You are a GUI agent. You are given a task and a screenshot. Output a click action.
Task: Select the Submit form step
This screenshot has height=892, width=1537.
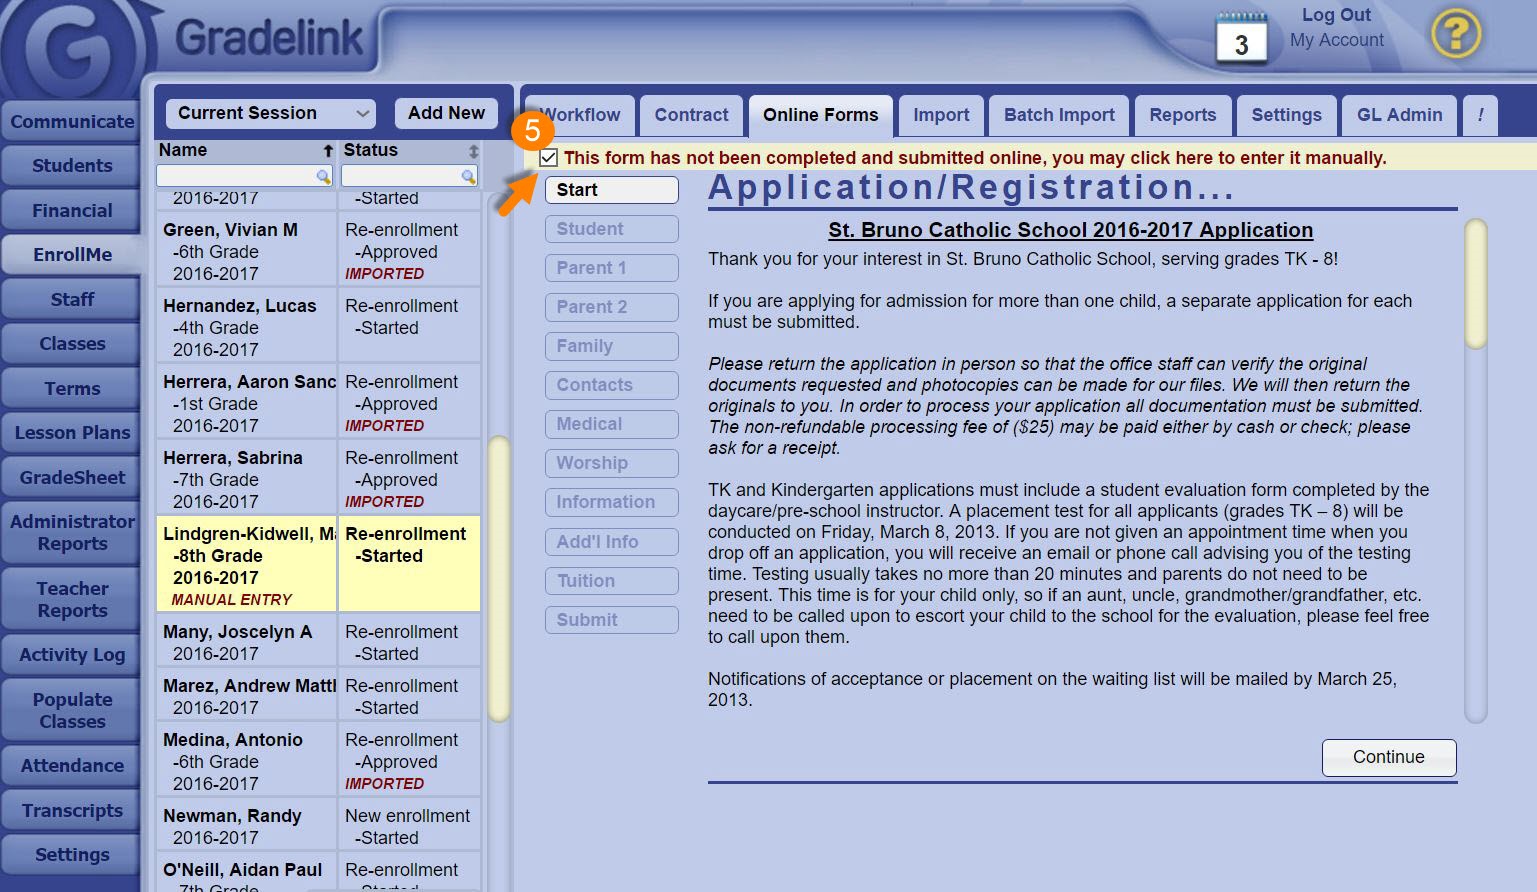coord(611,620)
